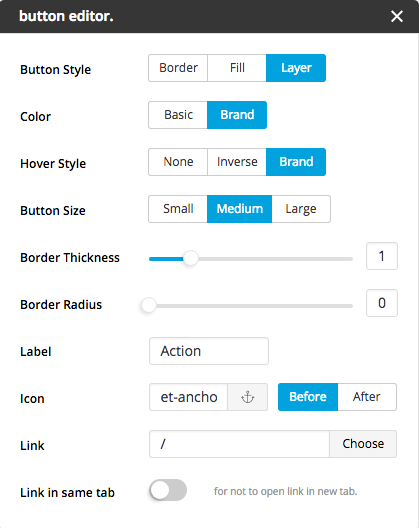Select the Fill button style
419x528 pixels.
pyautogui.click(x=237, y=68)
